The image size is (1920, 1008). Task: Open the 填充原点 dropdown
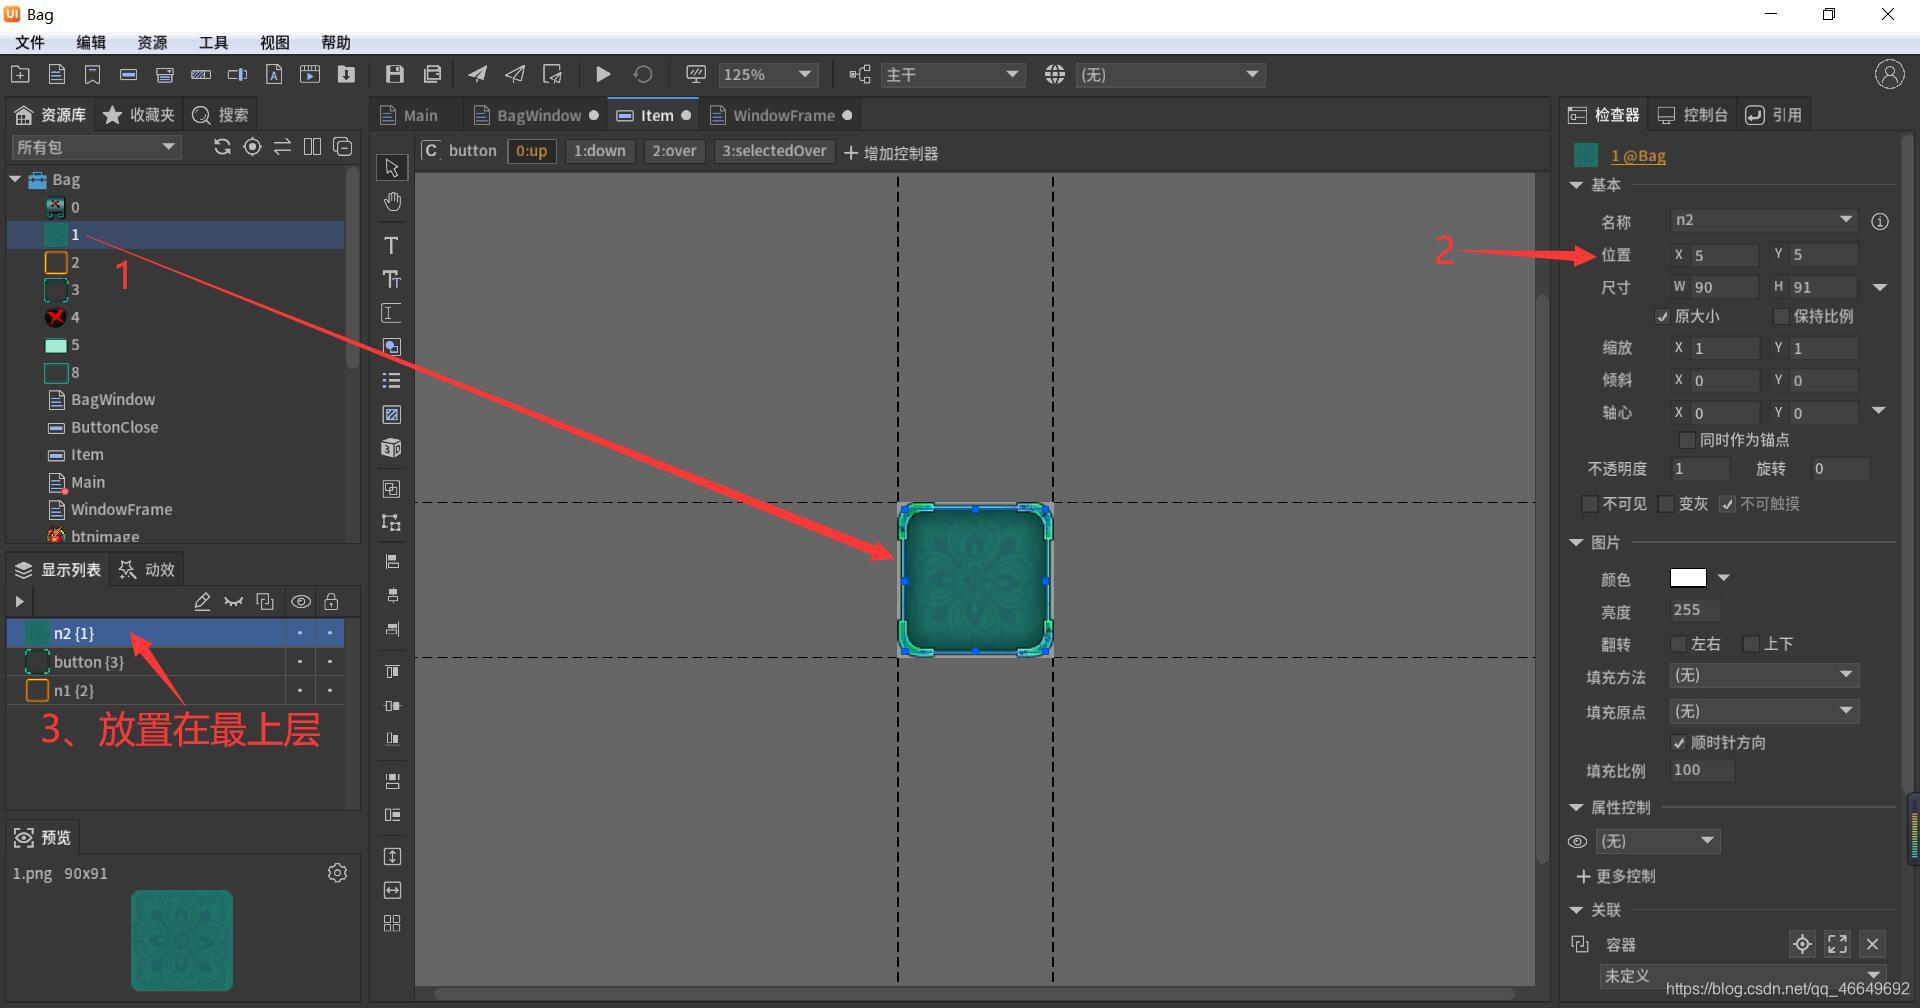pyautogui.click(x=1764, y=711)
